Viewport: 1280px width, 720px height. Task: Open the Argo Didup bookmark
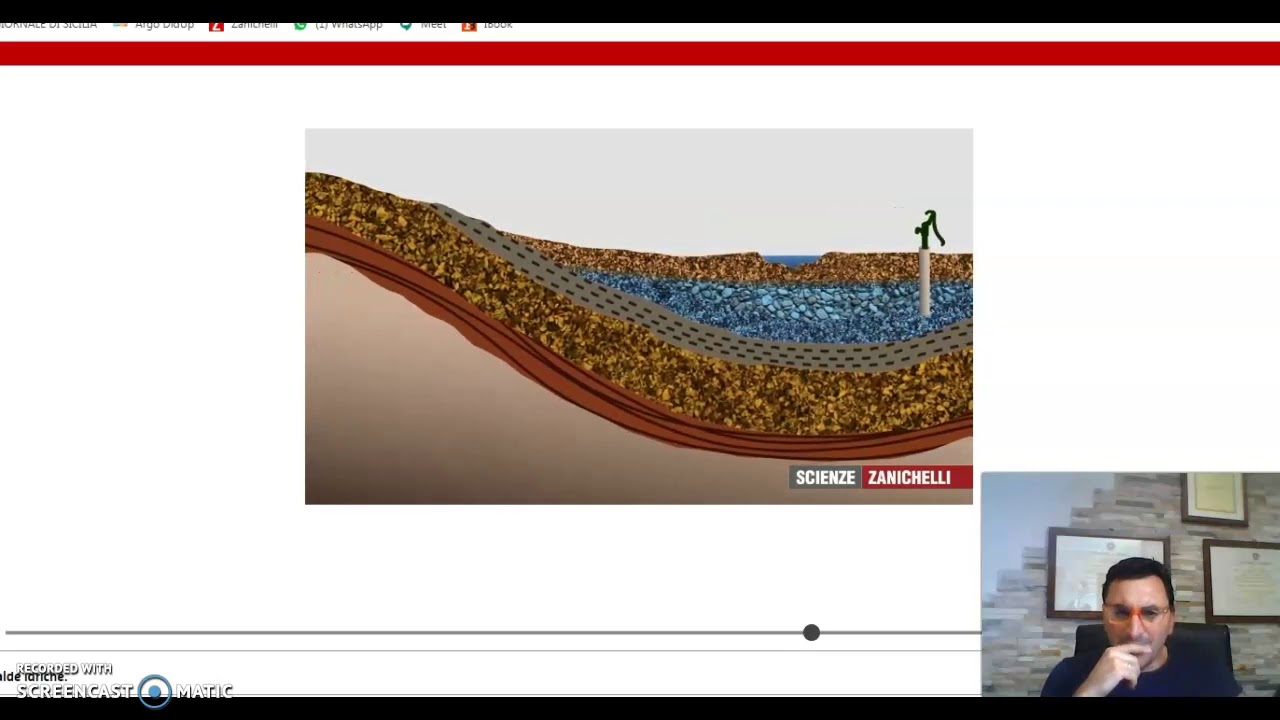[154, 25]
